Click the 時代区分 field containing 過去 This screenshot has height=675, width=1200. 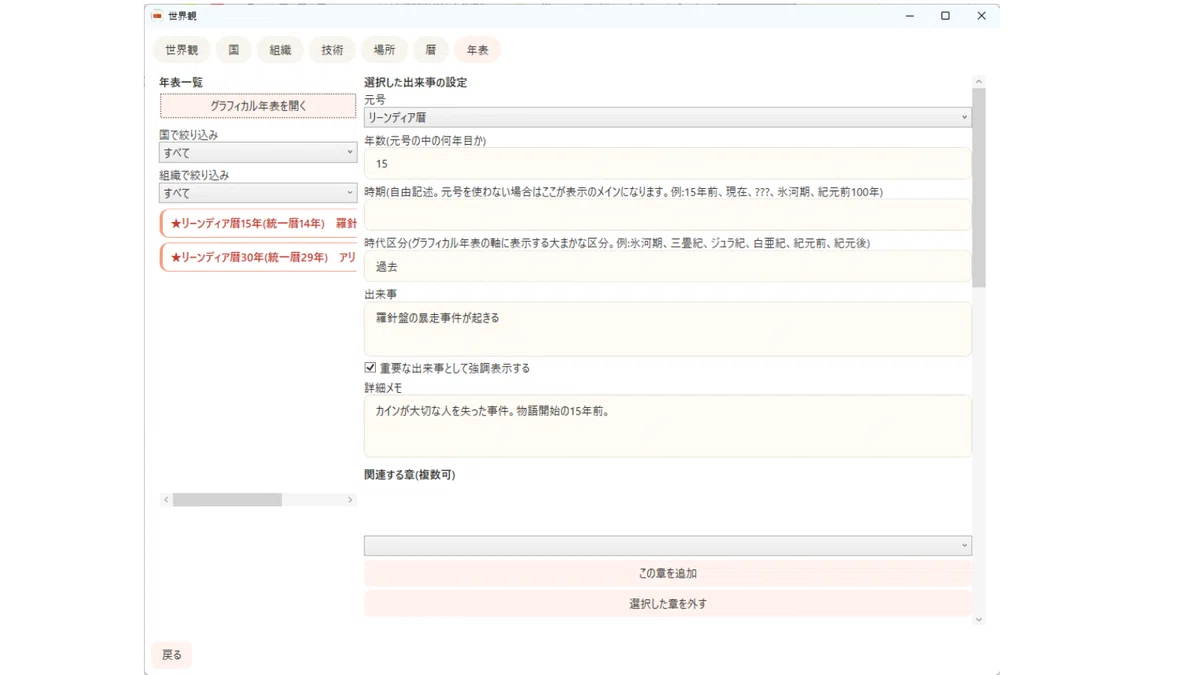[x=668, y=267]
